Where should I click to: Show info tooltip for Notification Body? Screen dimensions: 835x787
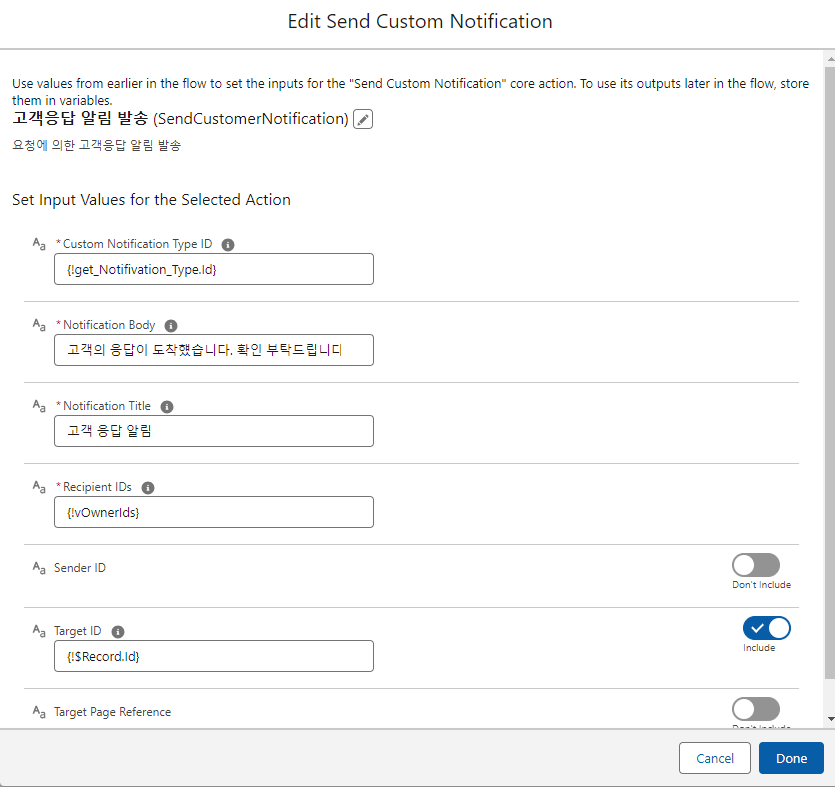coord(171,325)
